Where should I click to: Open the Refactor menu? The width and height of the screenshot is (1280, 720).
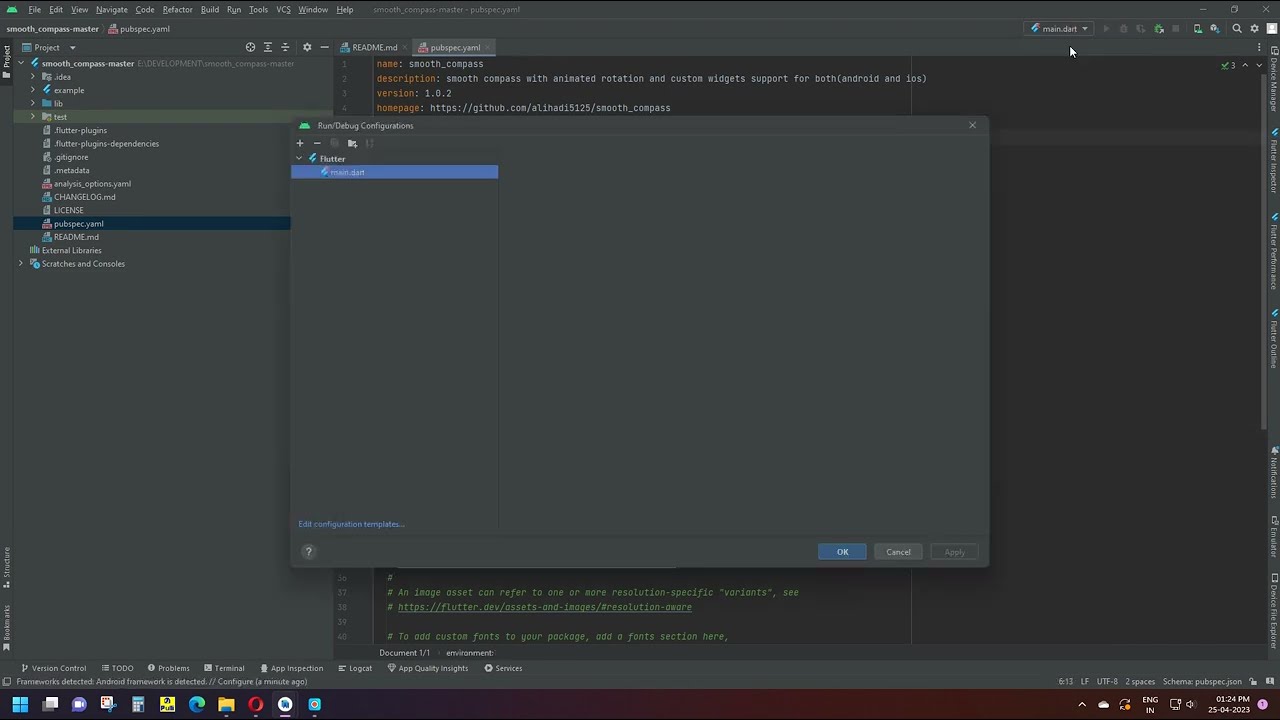click(177, 9)
